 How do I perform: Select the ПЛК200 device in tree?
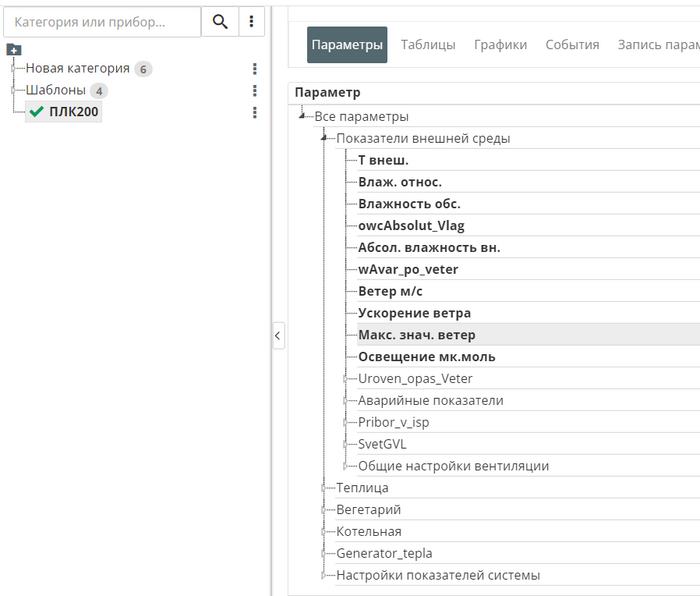pyautogui.click(x=74, y=112)
